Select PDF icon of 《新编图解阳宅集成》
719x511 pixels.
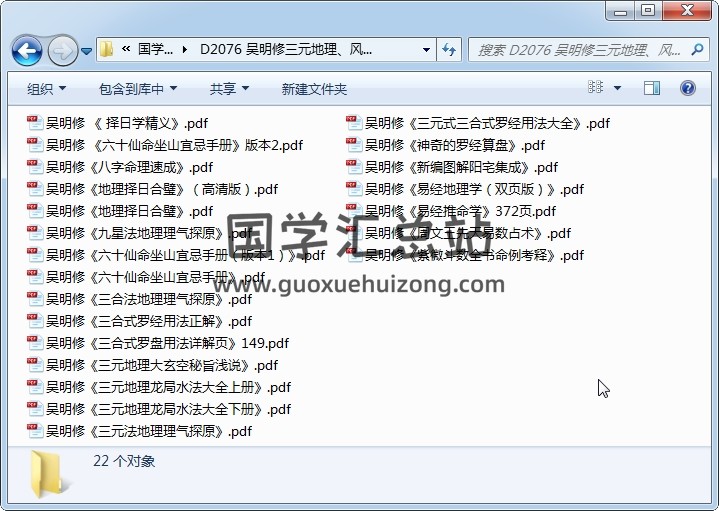[x=354, y=167]
